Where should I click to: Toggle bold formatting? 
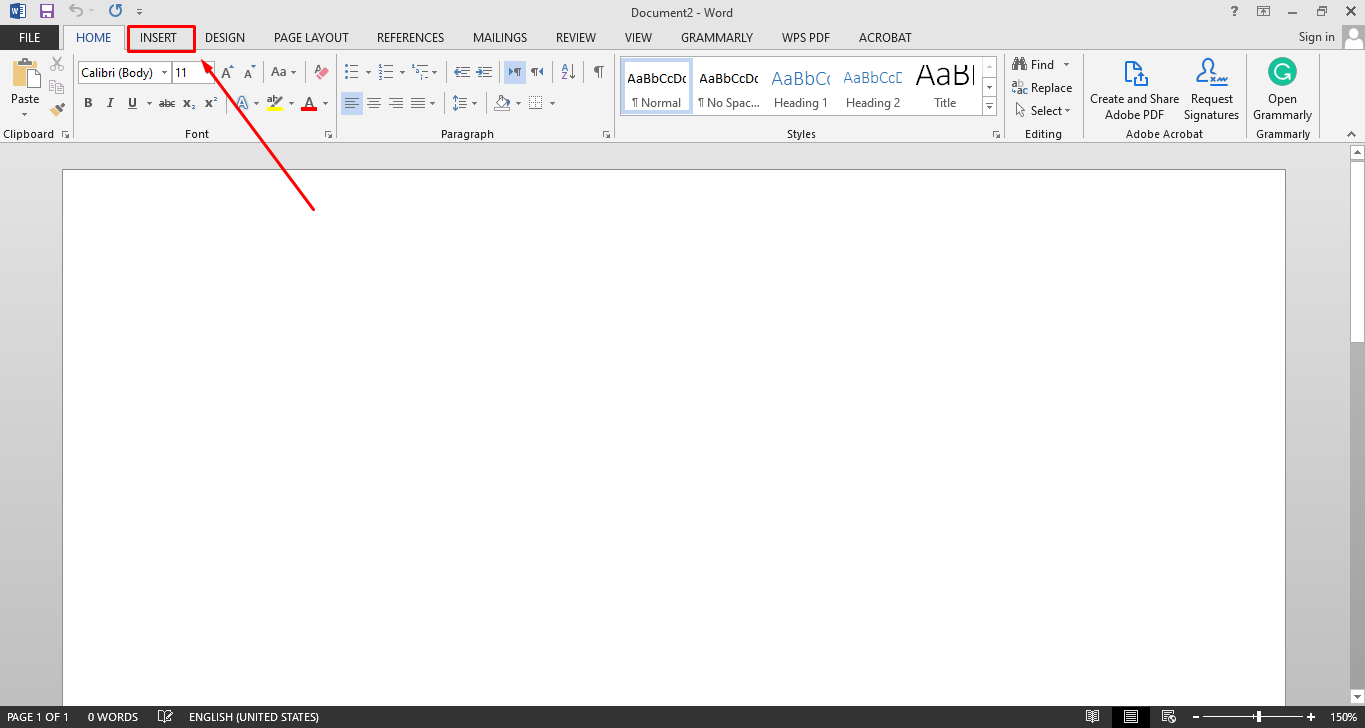click(x=88, y=102)
